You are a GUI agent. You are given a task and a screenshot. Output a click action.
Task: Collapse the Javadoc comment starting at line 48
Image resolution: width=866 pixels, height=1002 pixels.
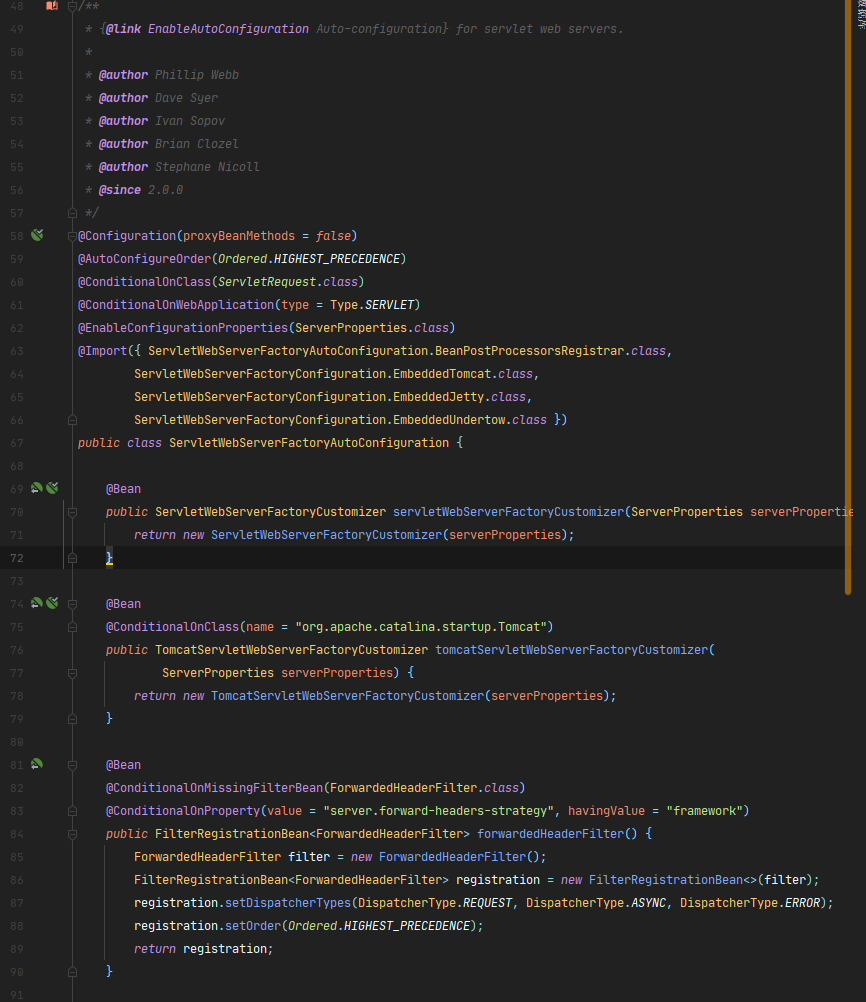(72, 6)
